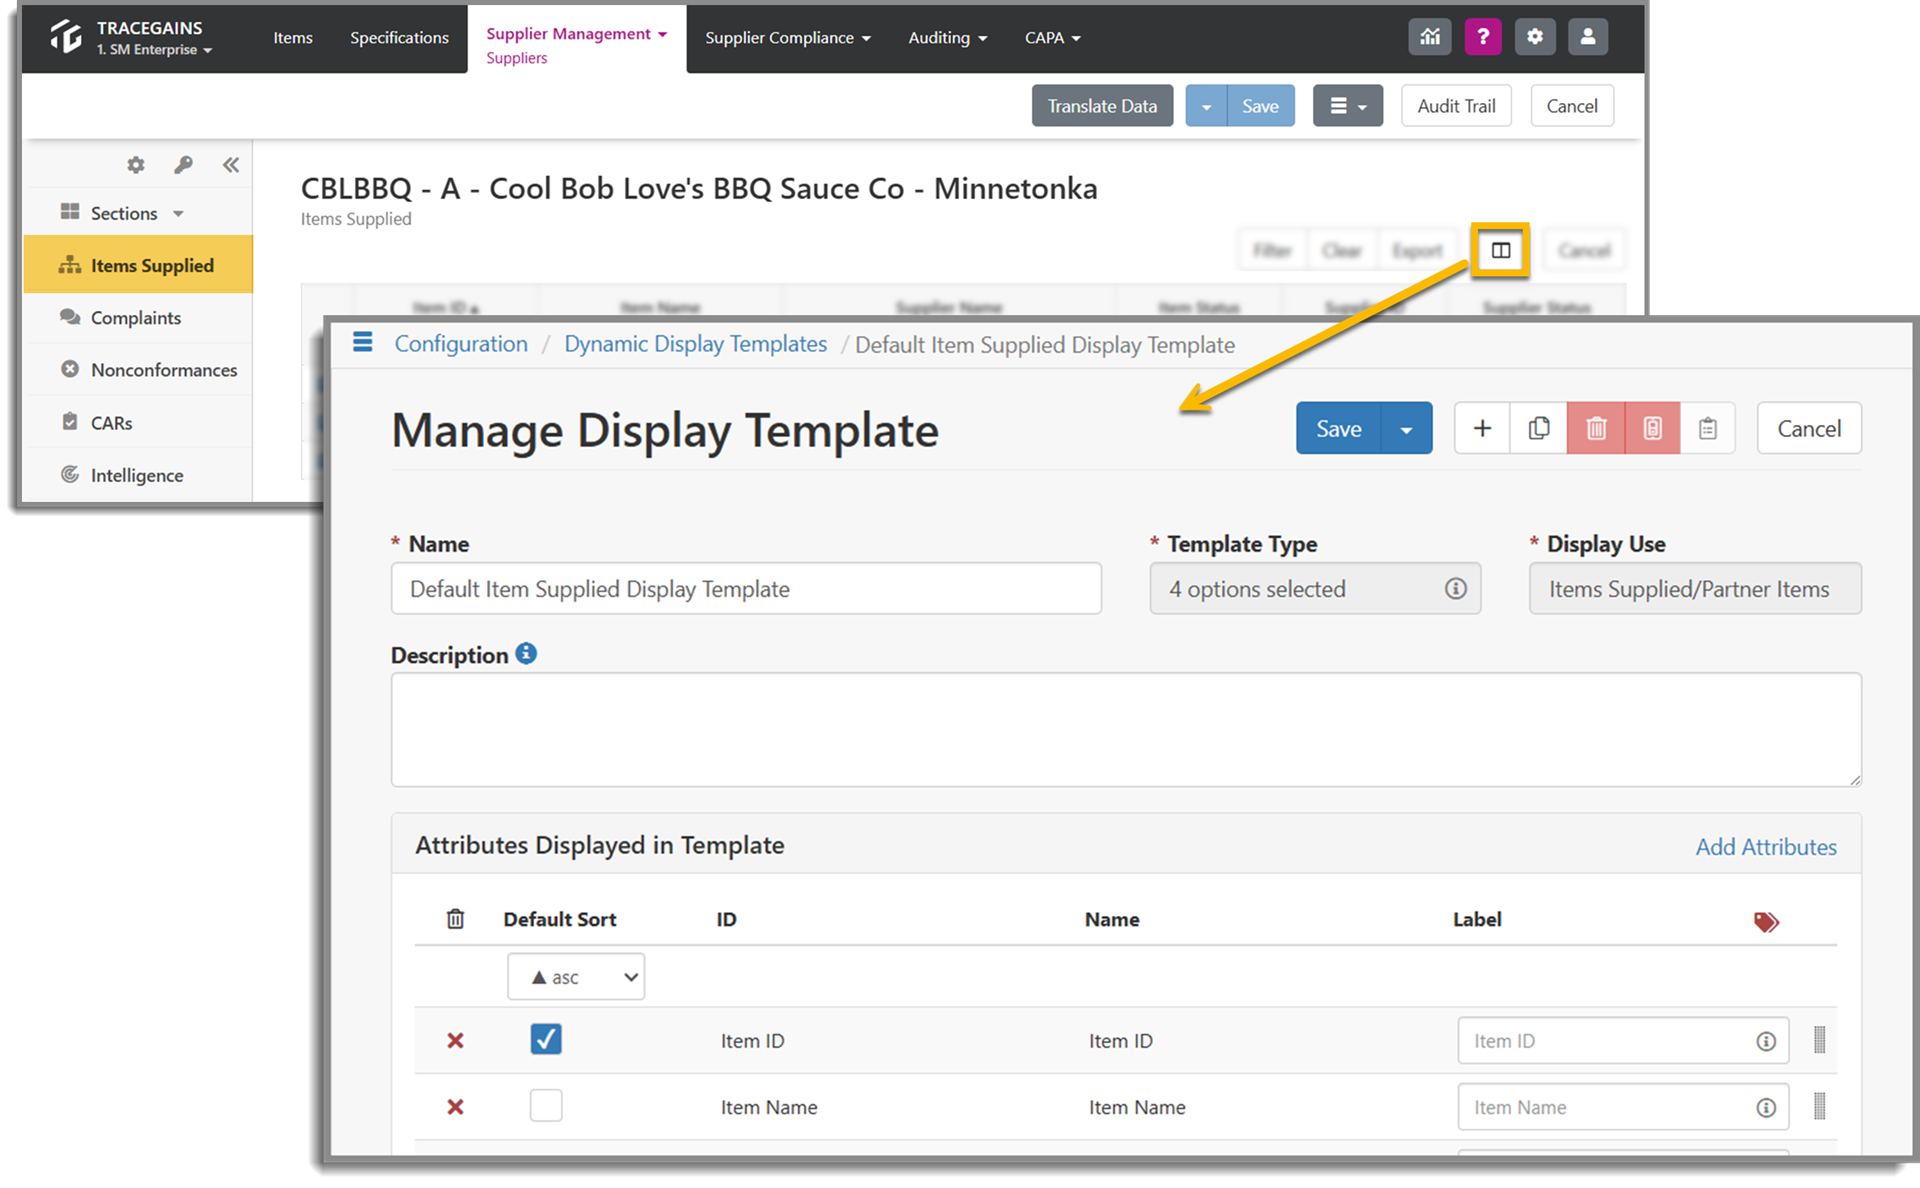This screenshot has width=1920, height=1188.
Task: Expand the Sections sidebar dropdown
Action: [123, 213]
